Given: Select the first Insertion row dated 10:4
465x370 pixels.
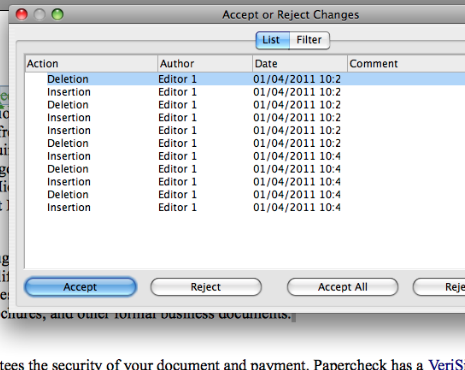Looking at the screenshot, I should click(245, 156).
